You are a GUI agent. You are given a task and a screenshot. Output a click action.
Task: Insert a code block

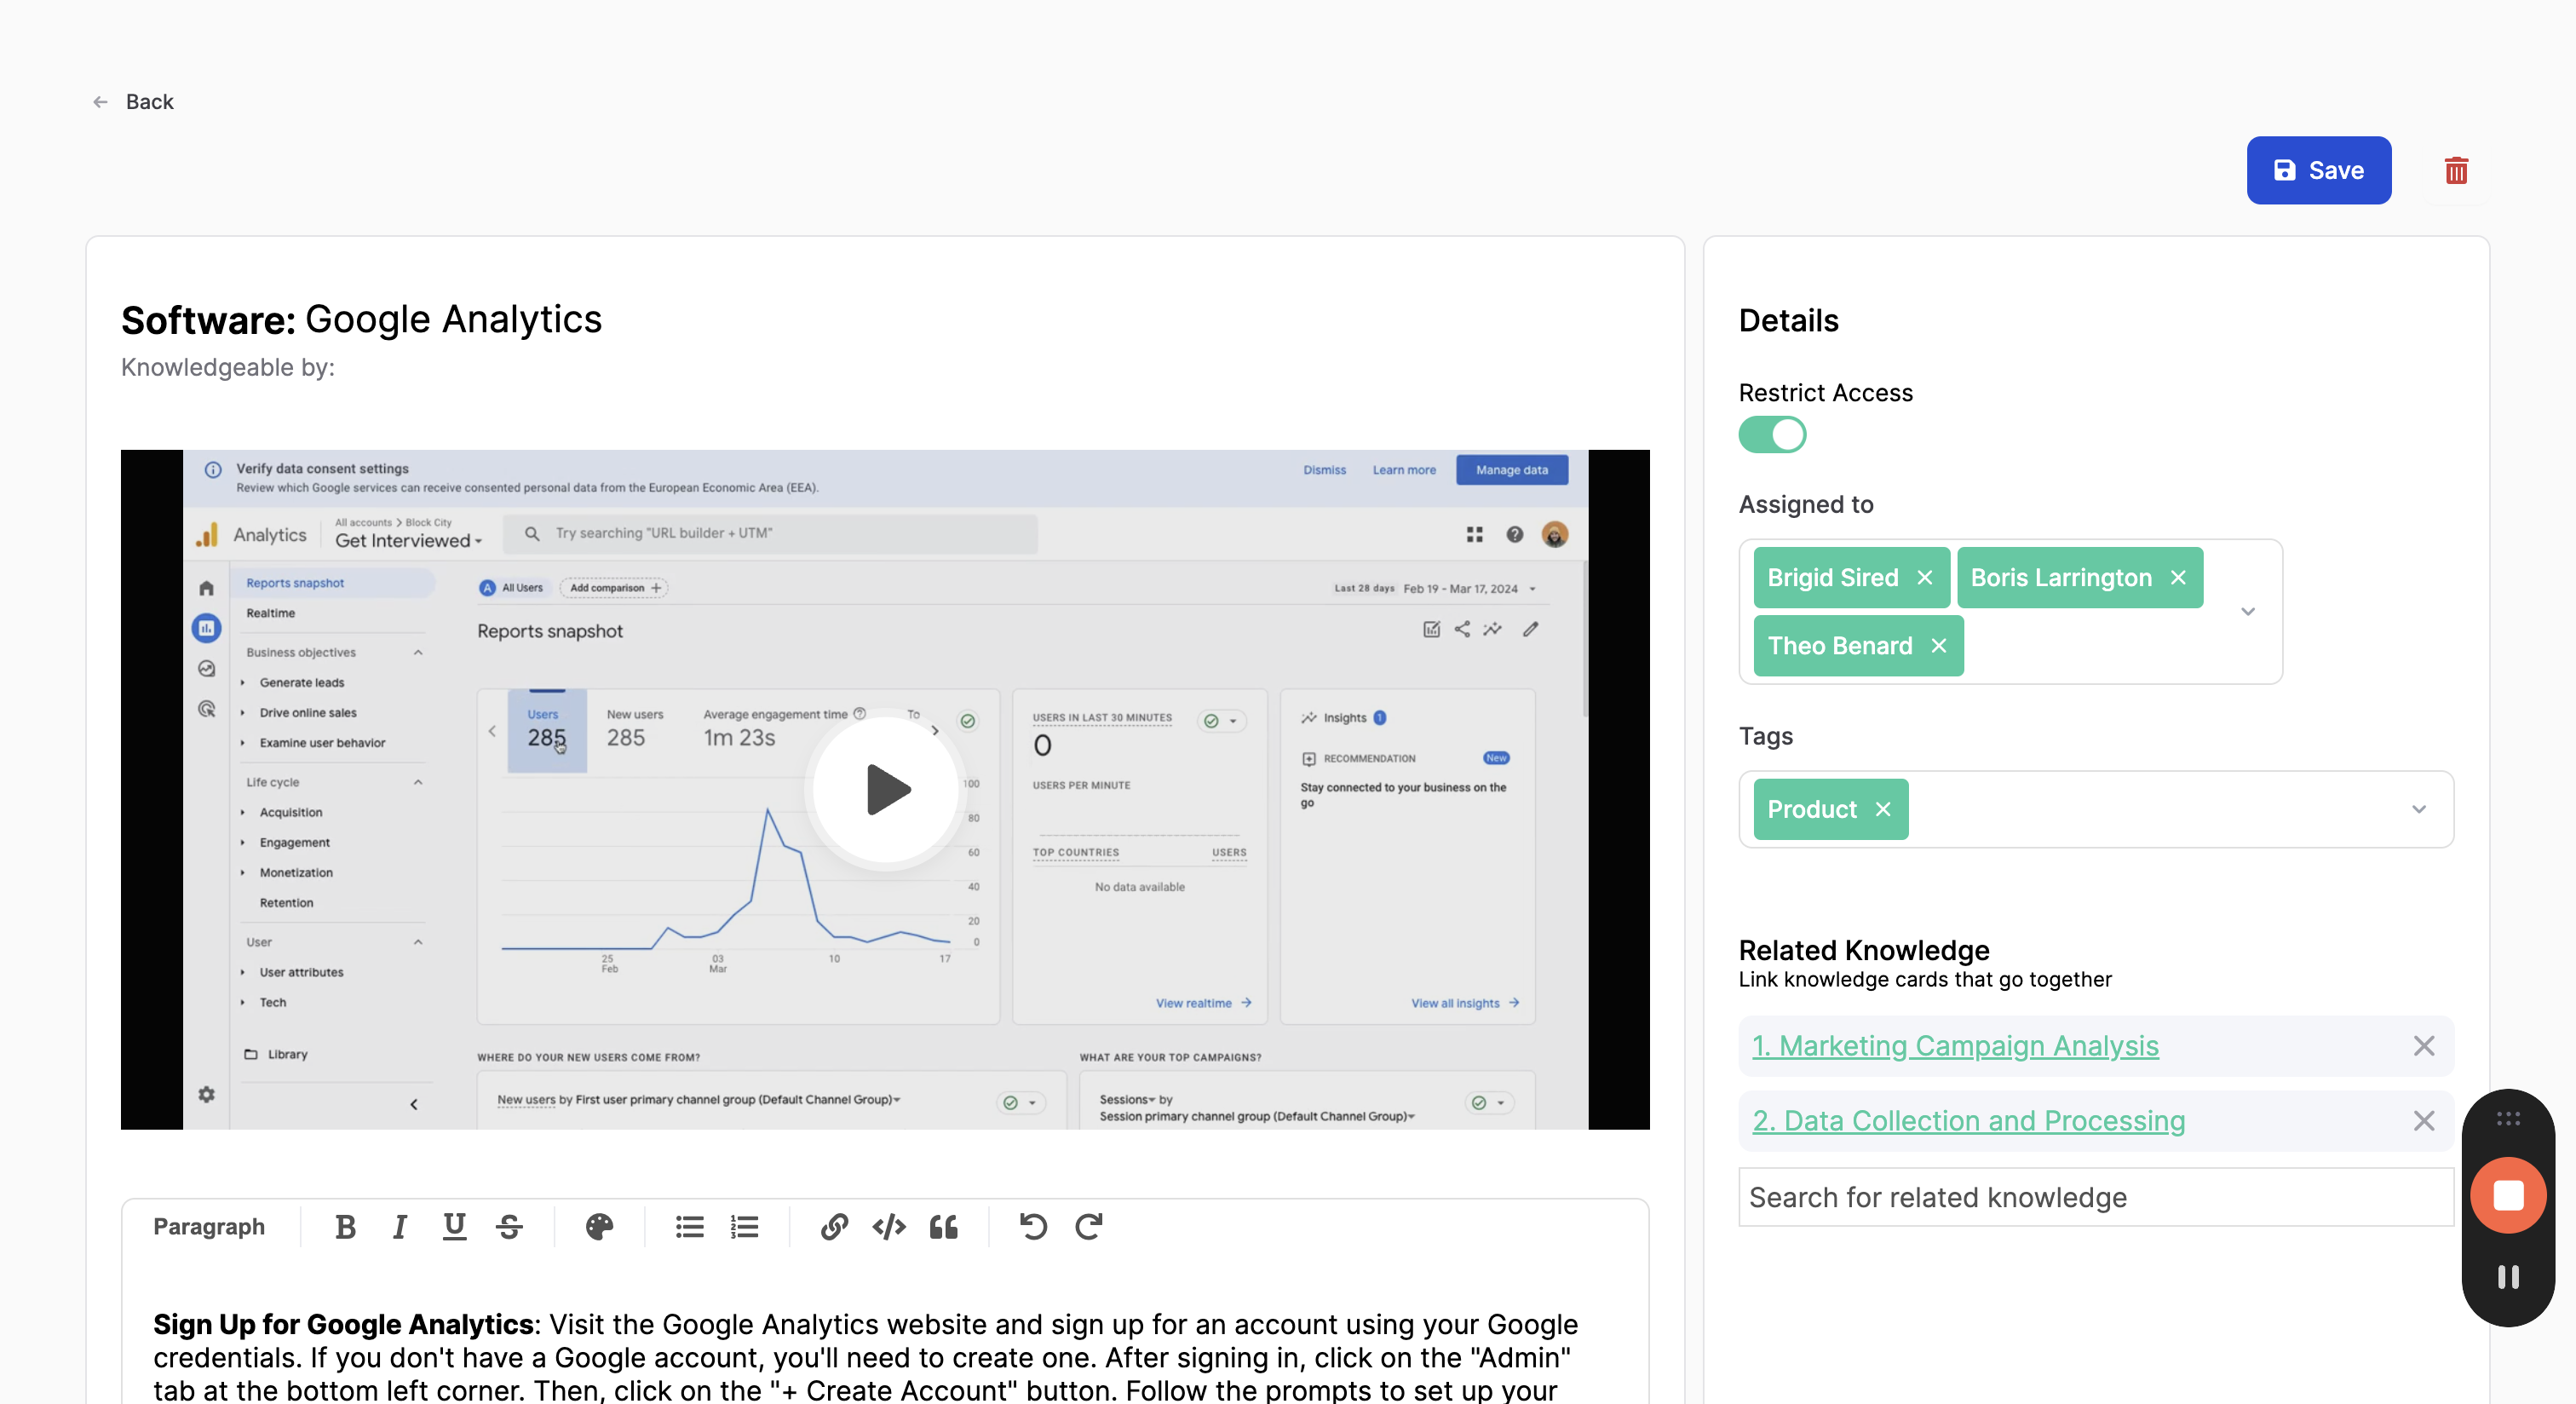coord(889,1227)
